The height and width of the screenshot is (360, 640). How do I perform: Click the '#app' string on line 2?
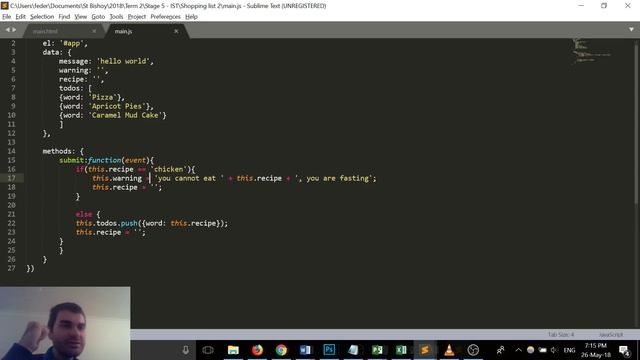click(x=71, y=43)
